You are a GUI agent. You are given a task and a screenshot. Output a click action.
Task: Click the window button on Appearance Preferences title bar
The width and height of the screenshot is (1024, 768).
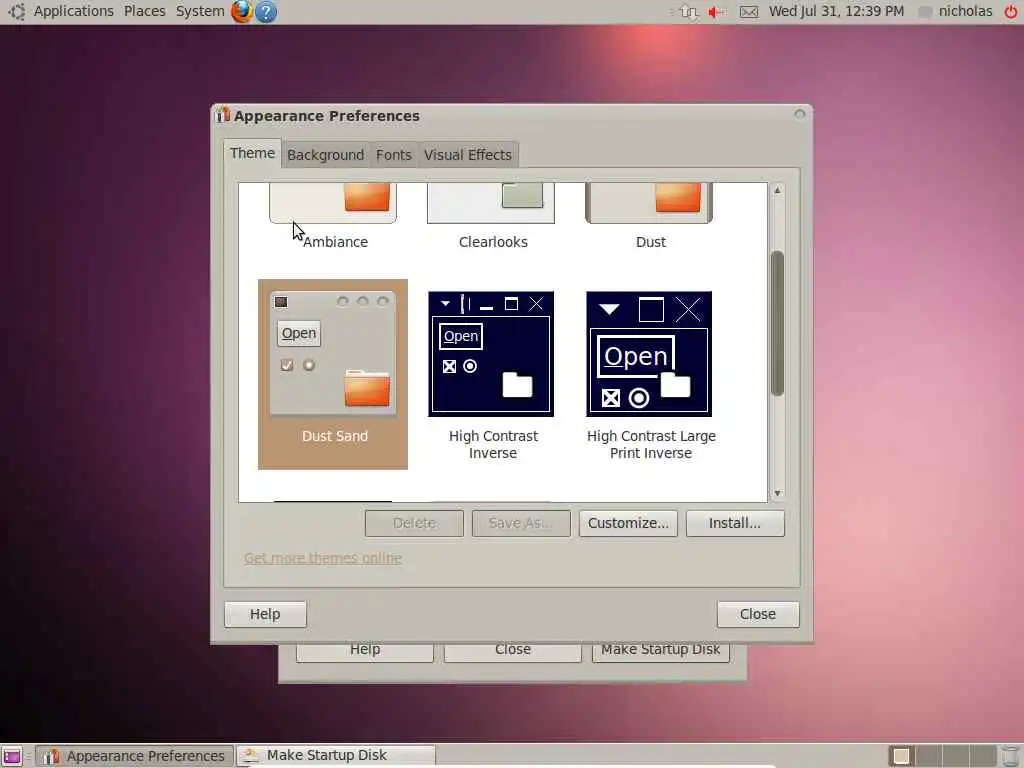[x=799, y=114]
